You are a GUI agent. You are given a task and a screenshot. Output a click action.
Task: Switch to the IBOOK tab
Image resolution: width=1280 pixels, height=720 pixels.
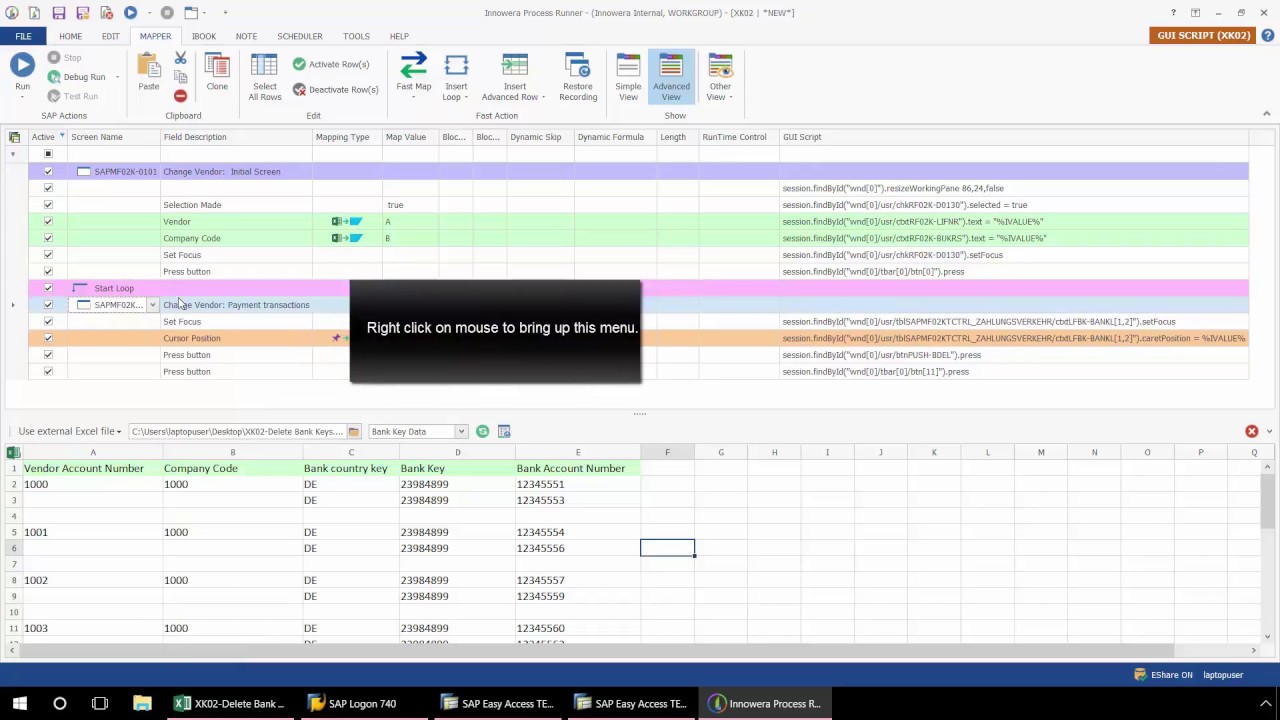[x=204, y=36]
